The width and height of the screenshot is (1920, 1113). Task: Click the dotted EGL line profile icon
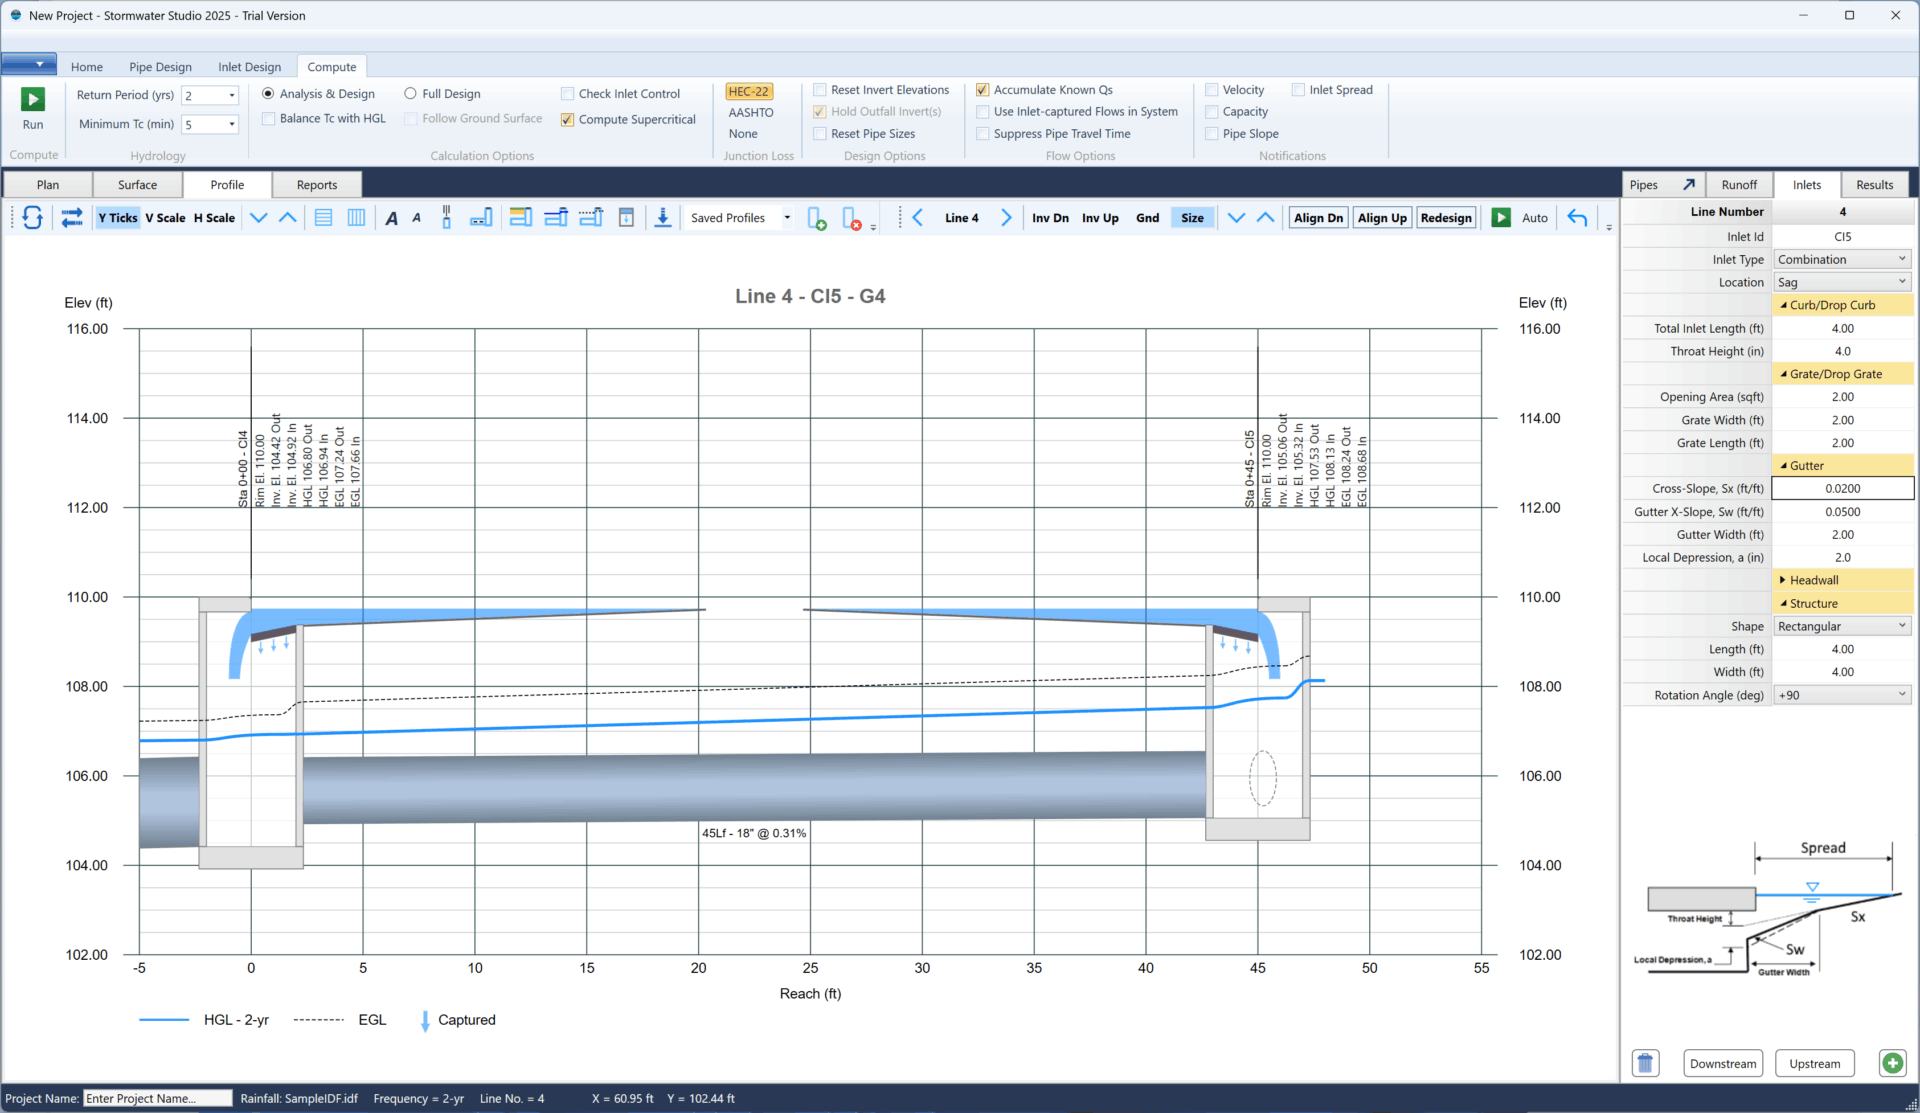(591, 218)
